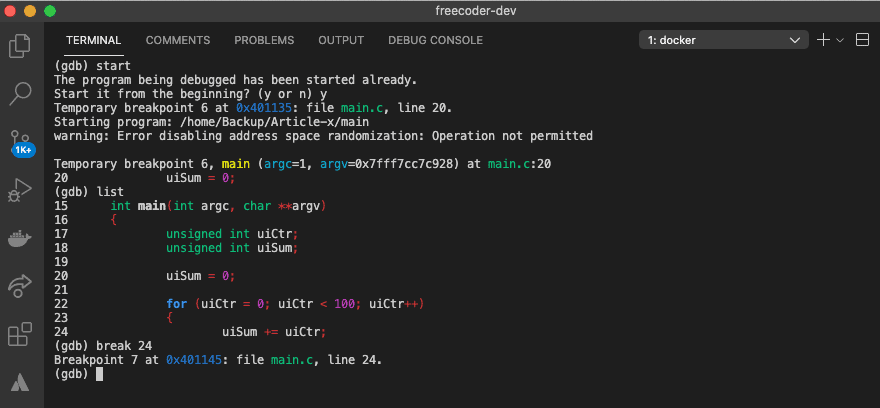Open the Docker whale icon

20,239
